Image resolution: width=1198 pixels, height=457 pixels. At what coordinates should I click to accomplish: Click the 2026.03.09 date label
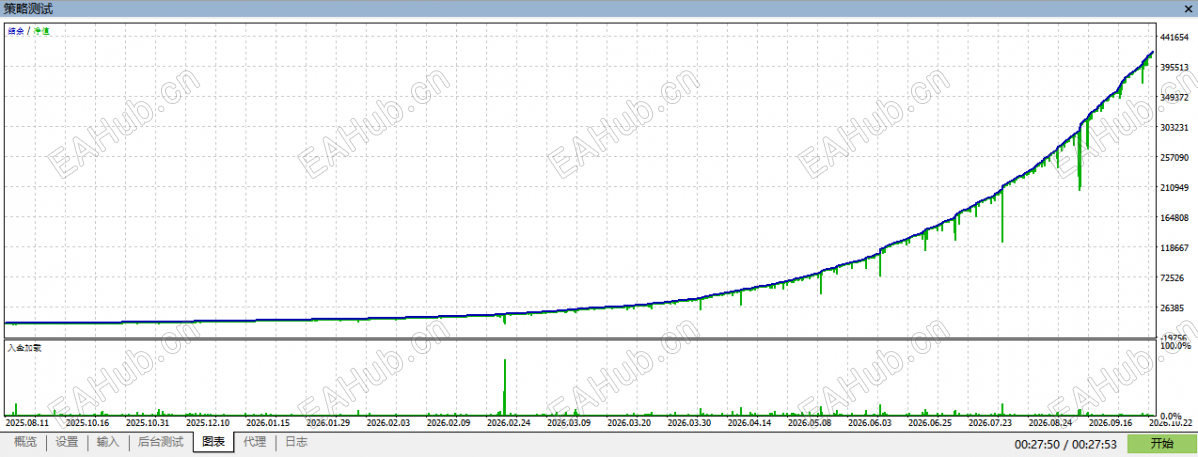point(569,422)
